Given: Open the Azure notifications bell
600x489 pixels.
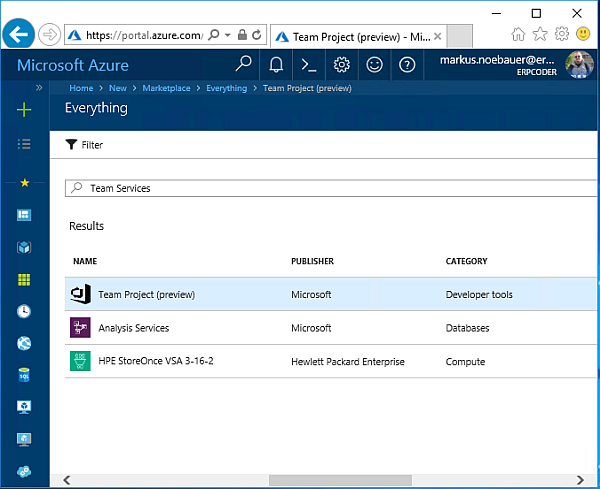Looking at the screenshot, I should point(276,65).
